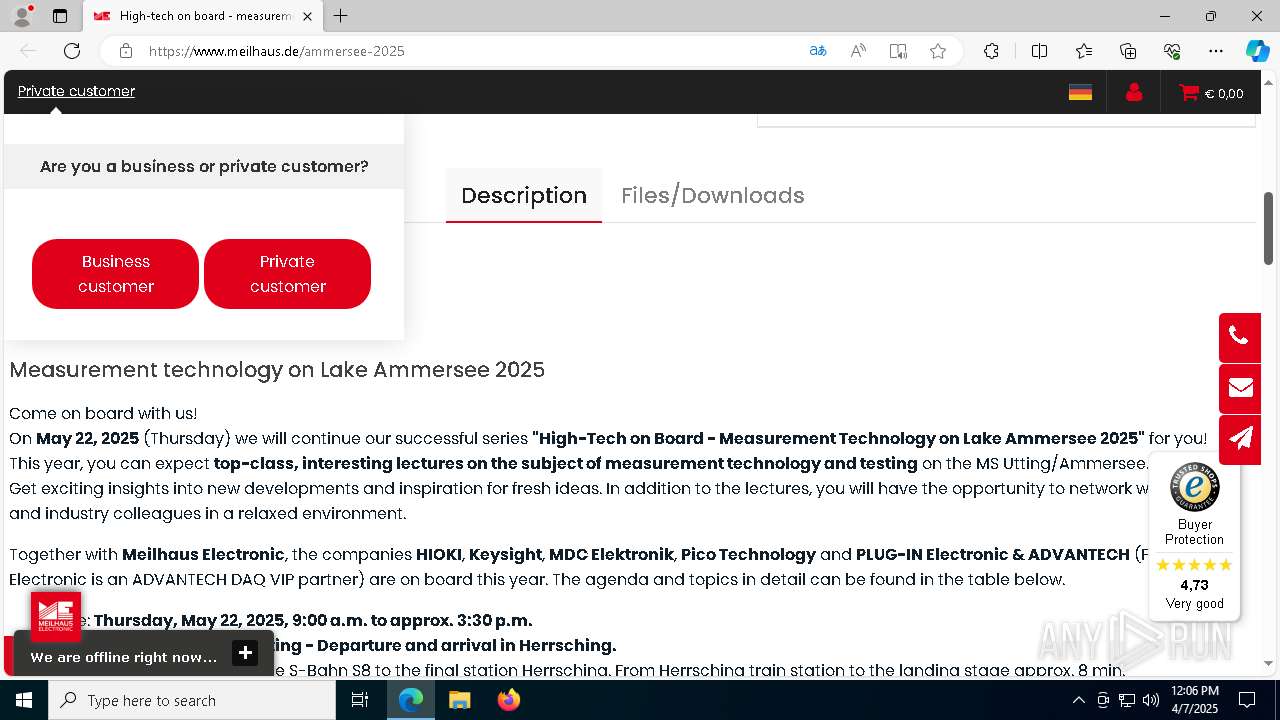Open the tab actions menu icon
This screenshot has height=720, width=1280.
(x=60, y=16)
